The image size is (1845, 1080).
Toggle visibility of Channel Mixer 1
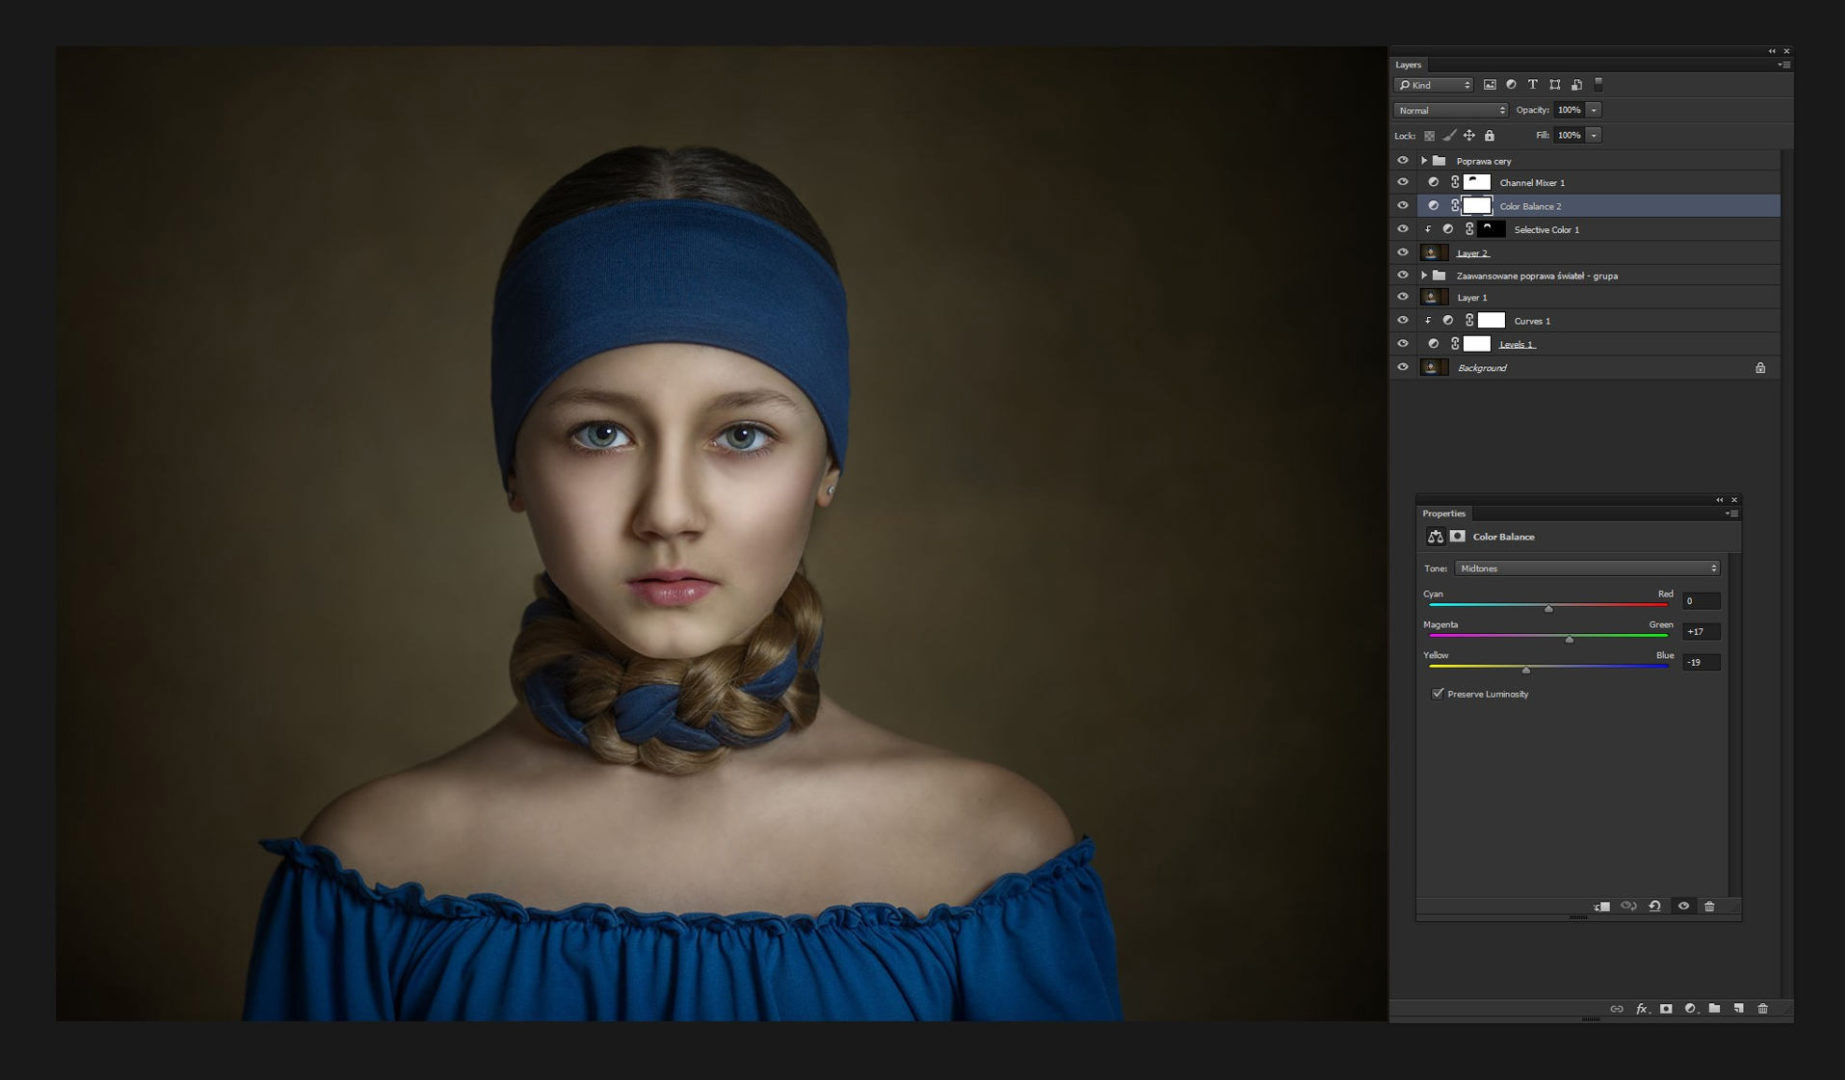1404,182
